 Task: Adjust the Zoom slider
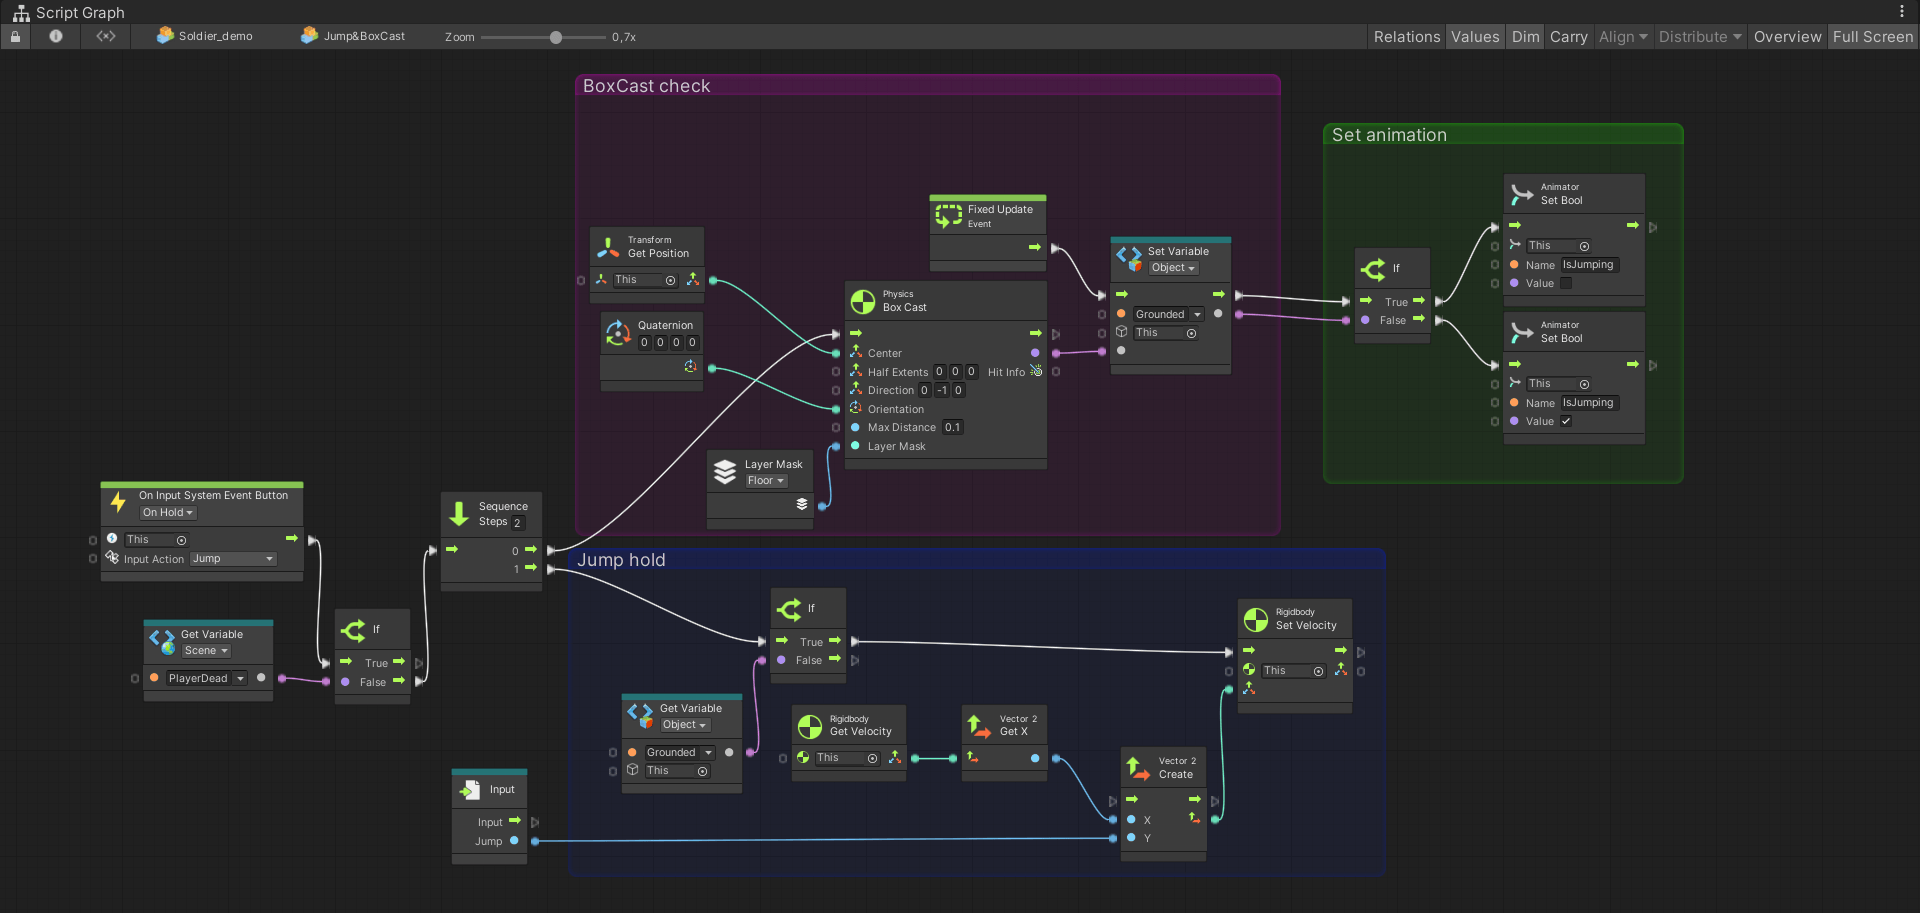(555, 36)
